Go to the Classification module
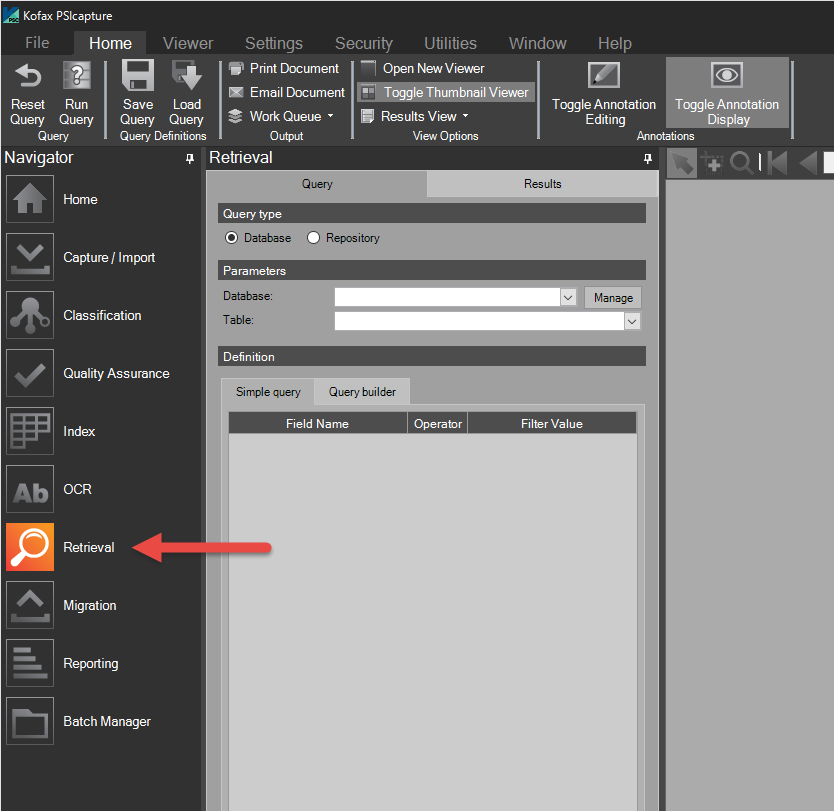This screenshot has height=811, width=834. [30, 315]
